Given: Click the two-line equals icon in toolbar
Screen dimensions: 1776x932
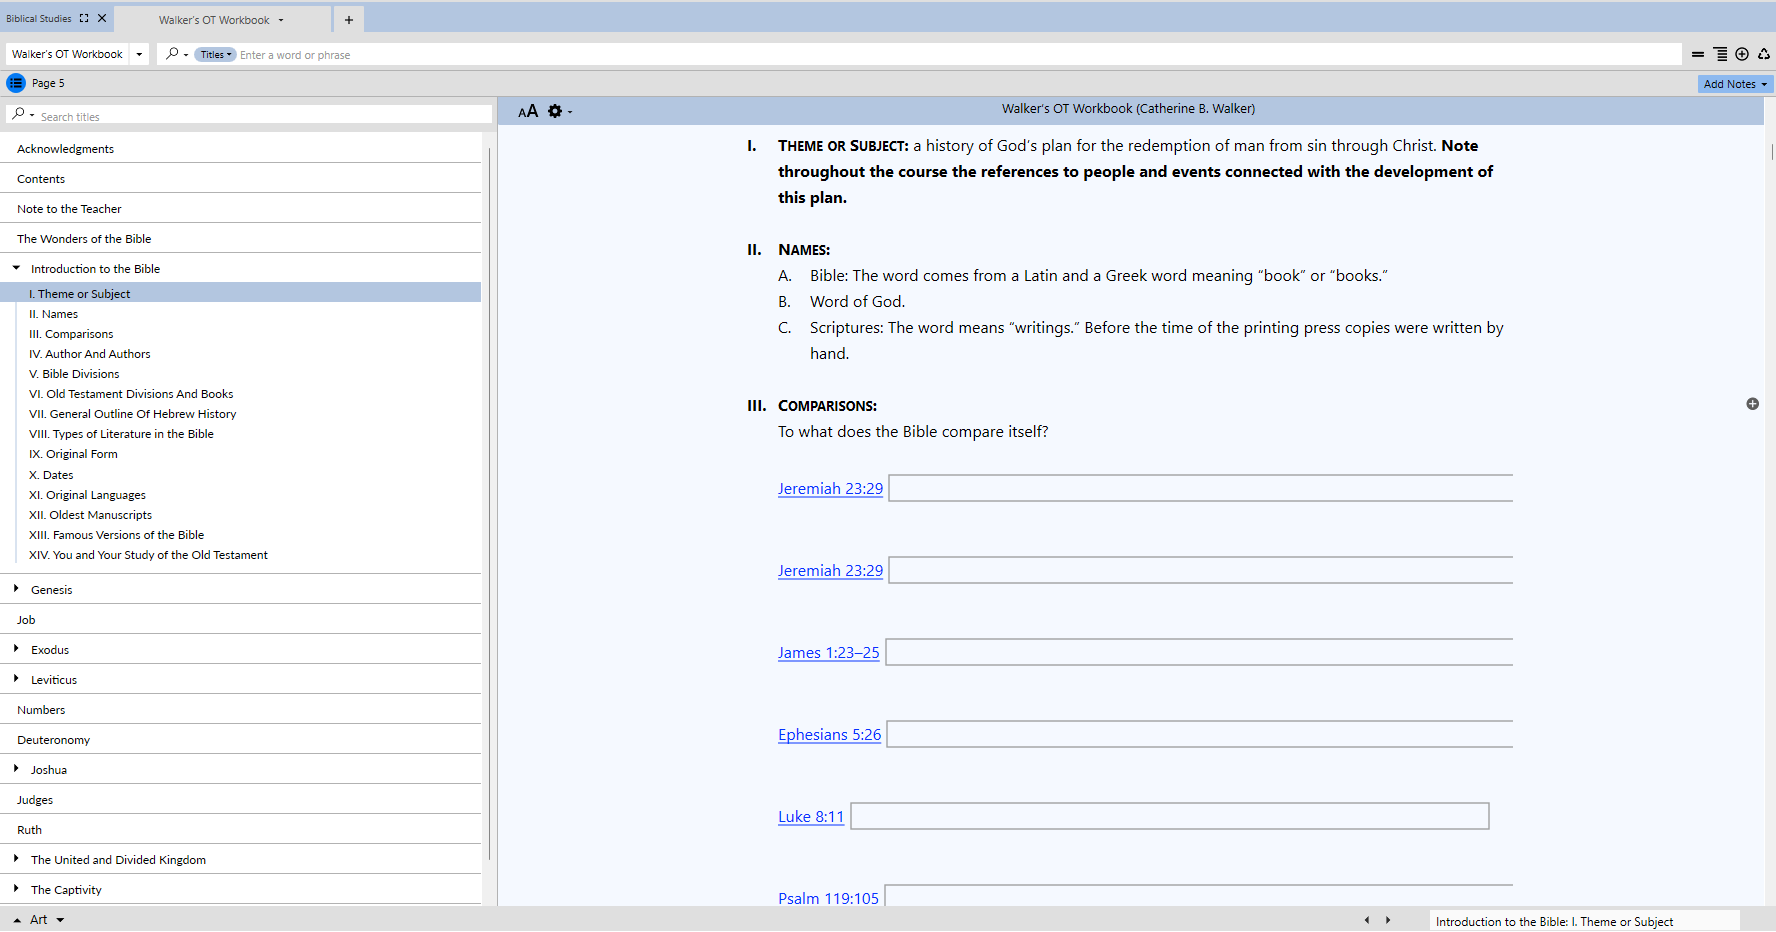Looking at the screenshot, I should pos(1698,54).
